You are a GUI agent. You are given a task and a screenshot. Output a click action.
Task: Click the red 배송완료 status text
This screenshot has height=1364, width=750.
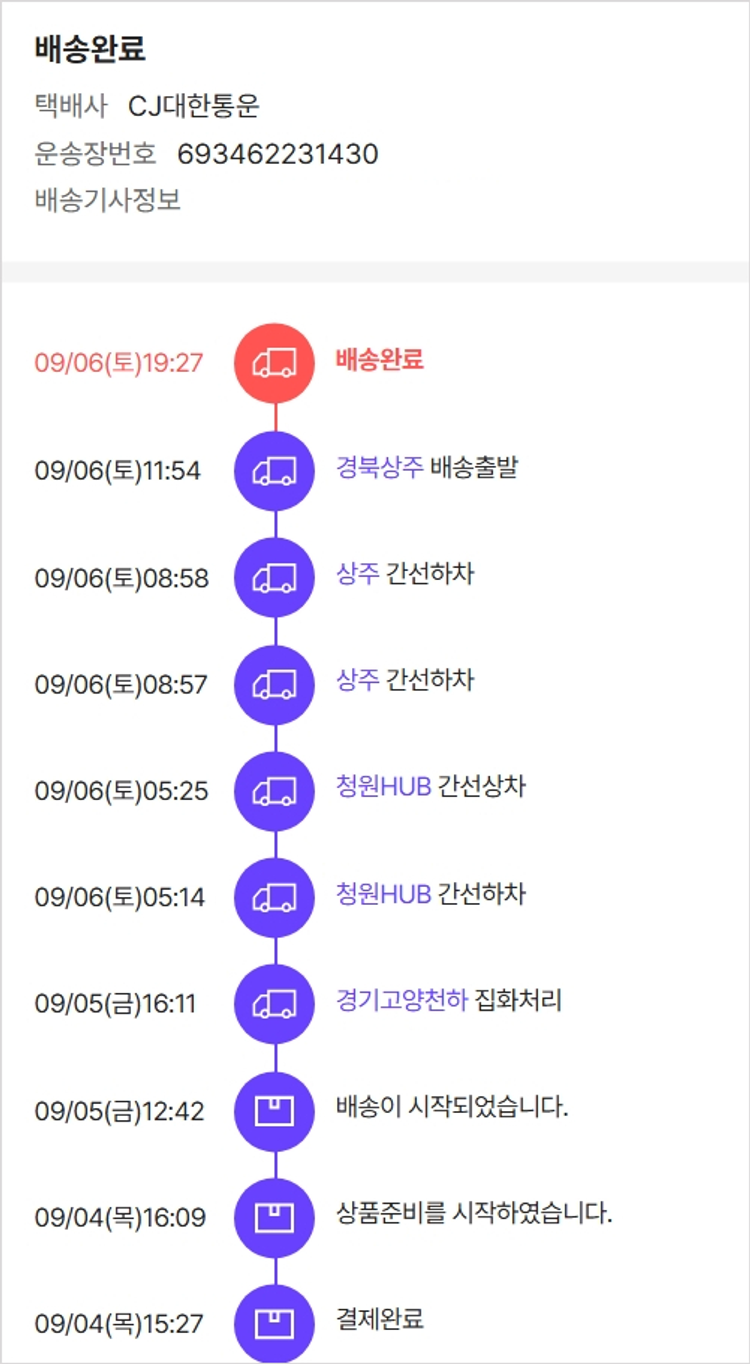(380, 360)
